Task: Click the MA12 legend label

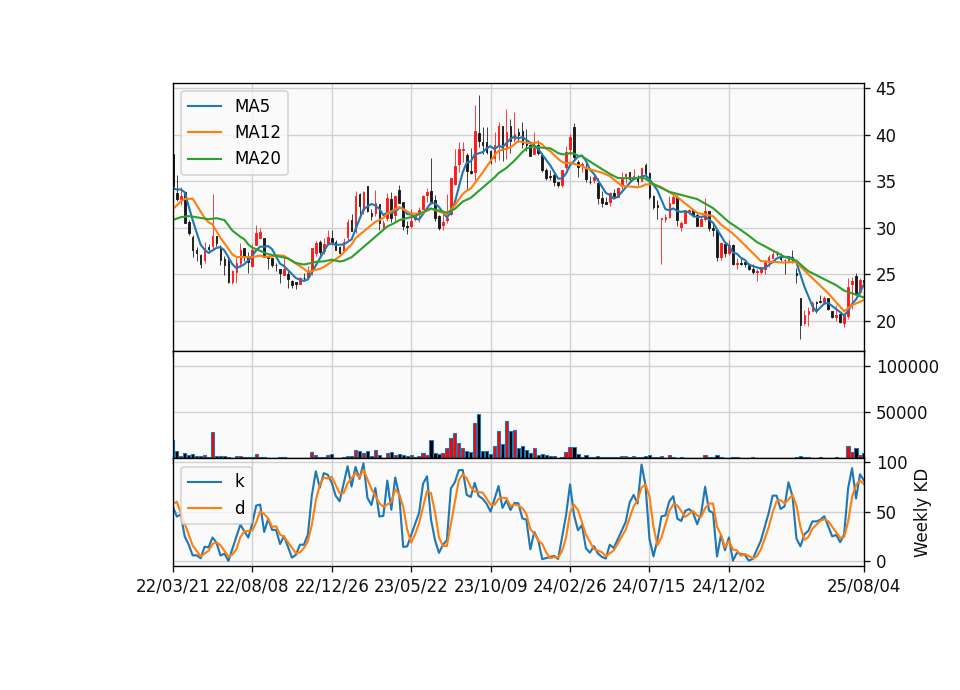Action: click(x=257, y=132)
